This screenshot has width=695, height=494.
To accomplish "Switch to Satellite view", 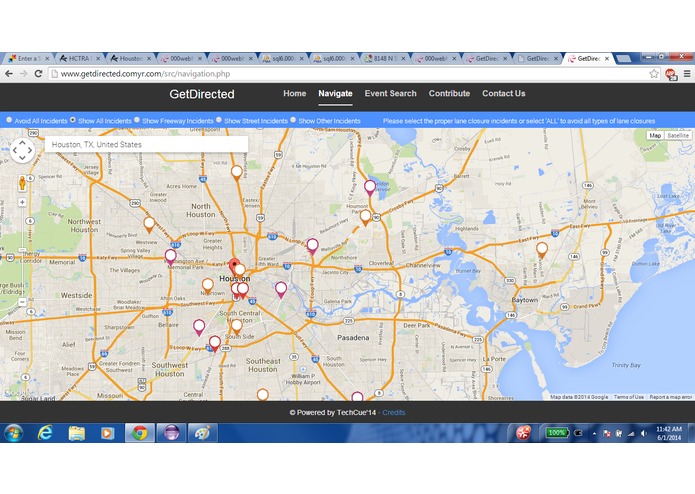I will [x=678, y=136].
